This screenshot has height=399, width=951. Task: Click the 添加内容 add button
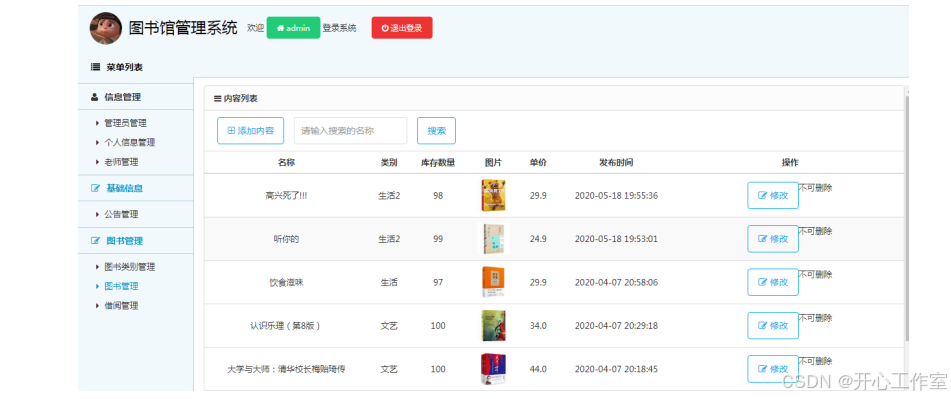[x=250, y=131]
